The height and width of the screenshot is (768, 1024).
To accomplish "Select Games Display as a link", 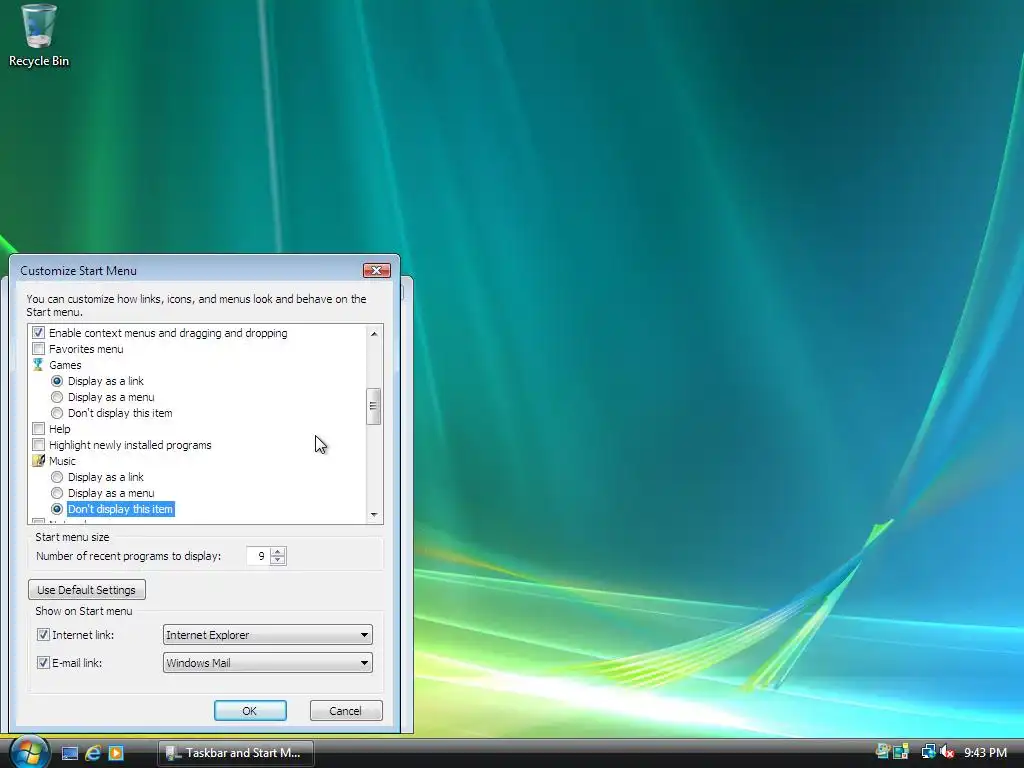I will (57, 381).
